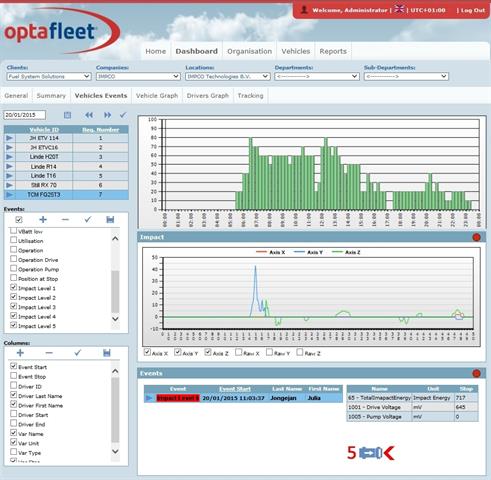Save event selection with Events disk icon

pos(110,220)
